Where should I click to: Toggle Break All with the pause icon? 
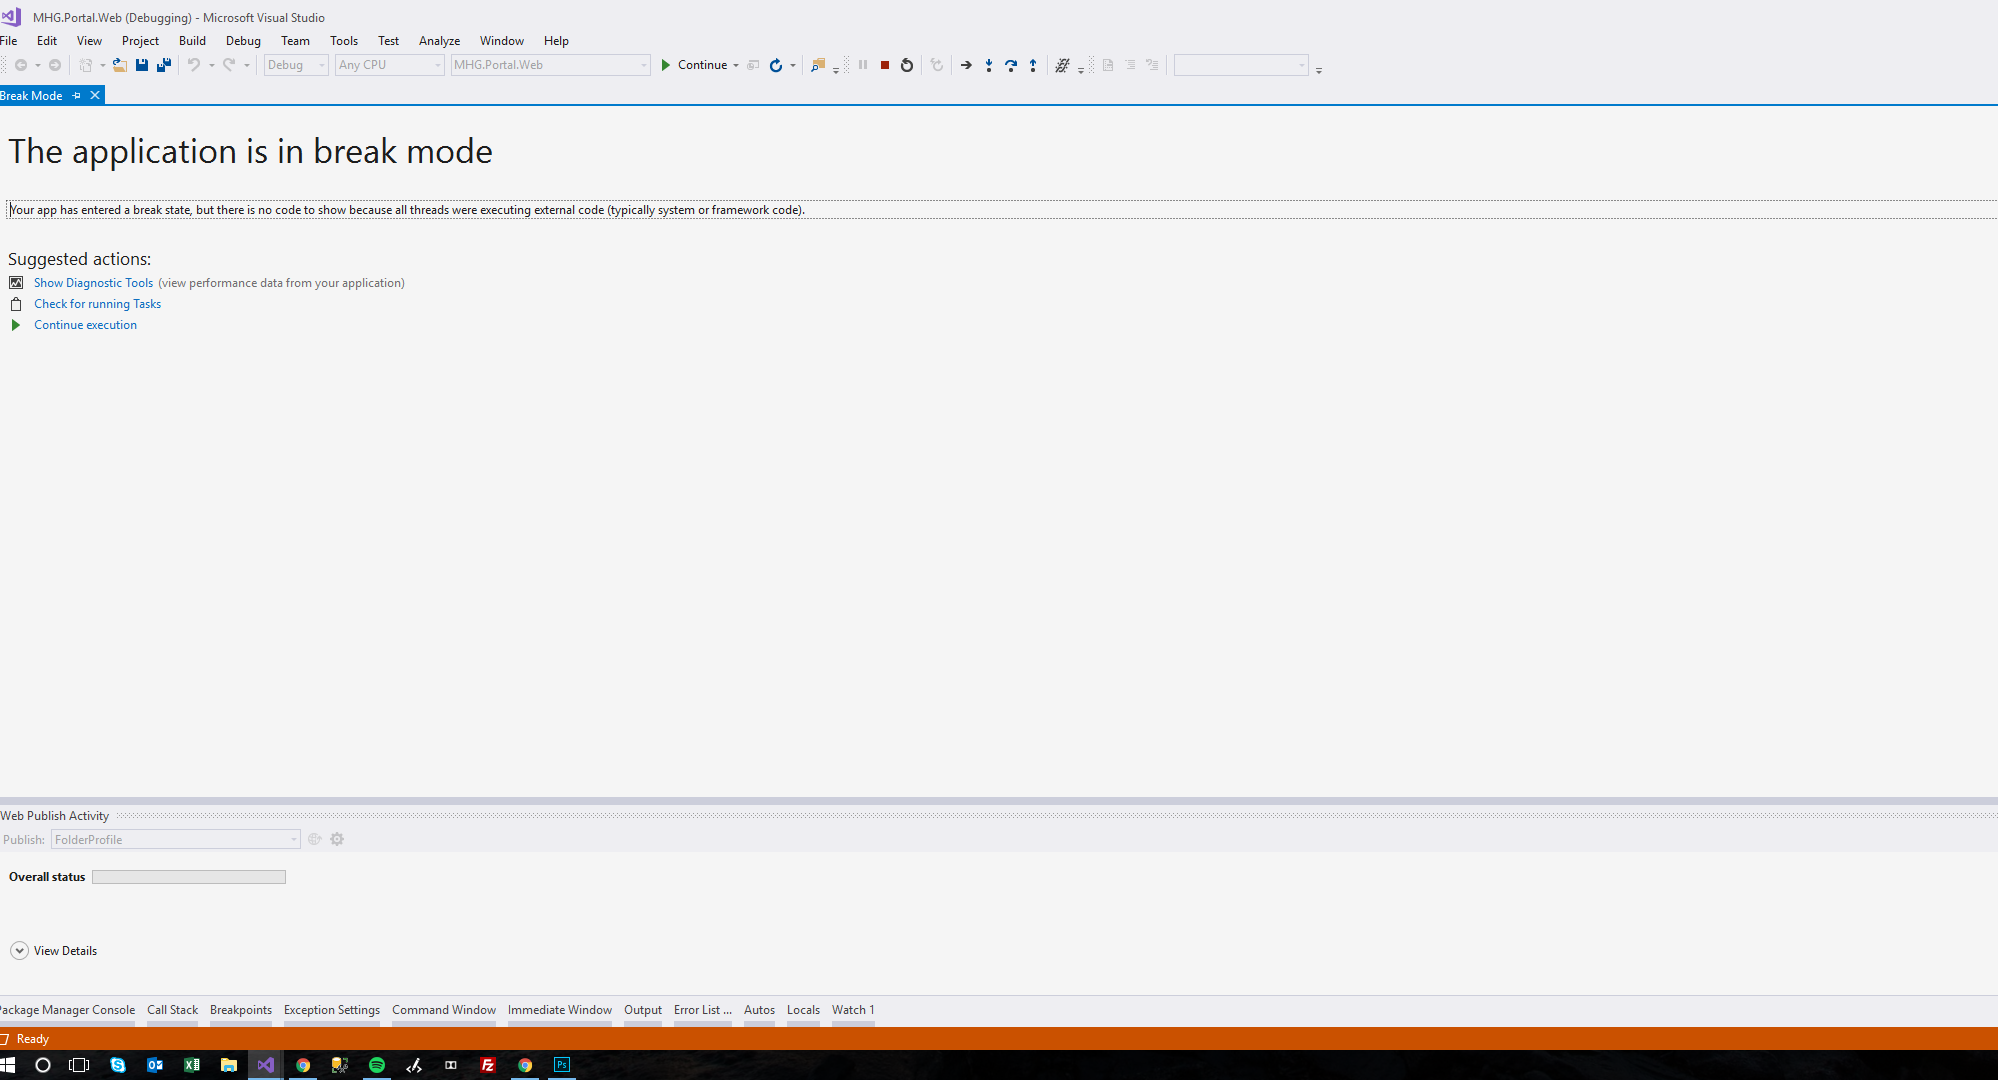point(863,65)
